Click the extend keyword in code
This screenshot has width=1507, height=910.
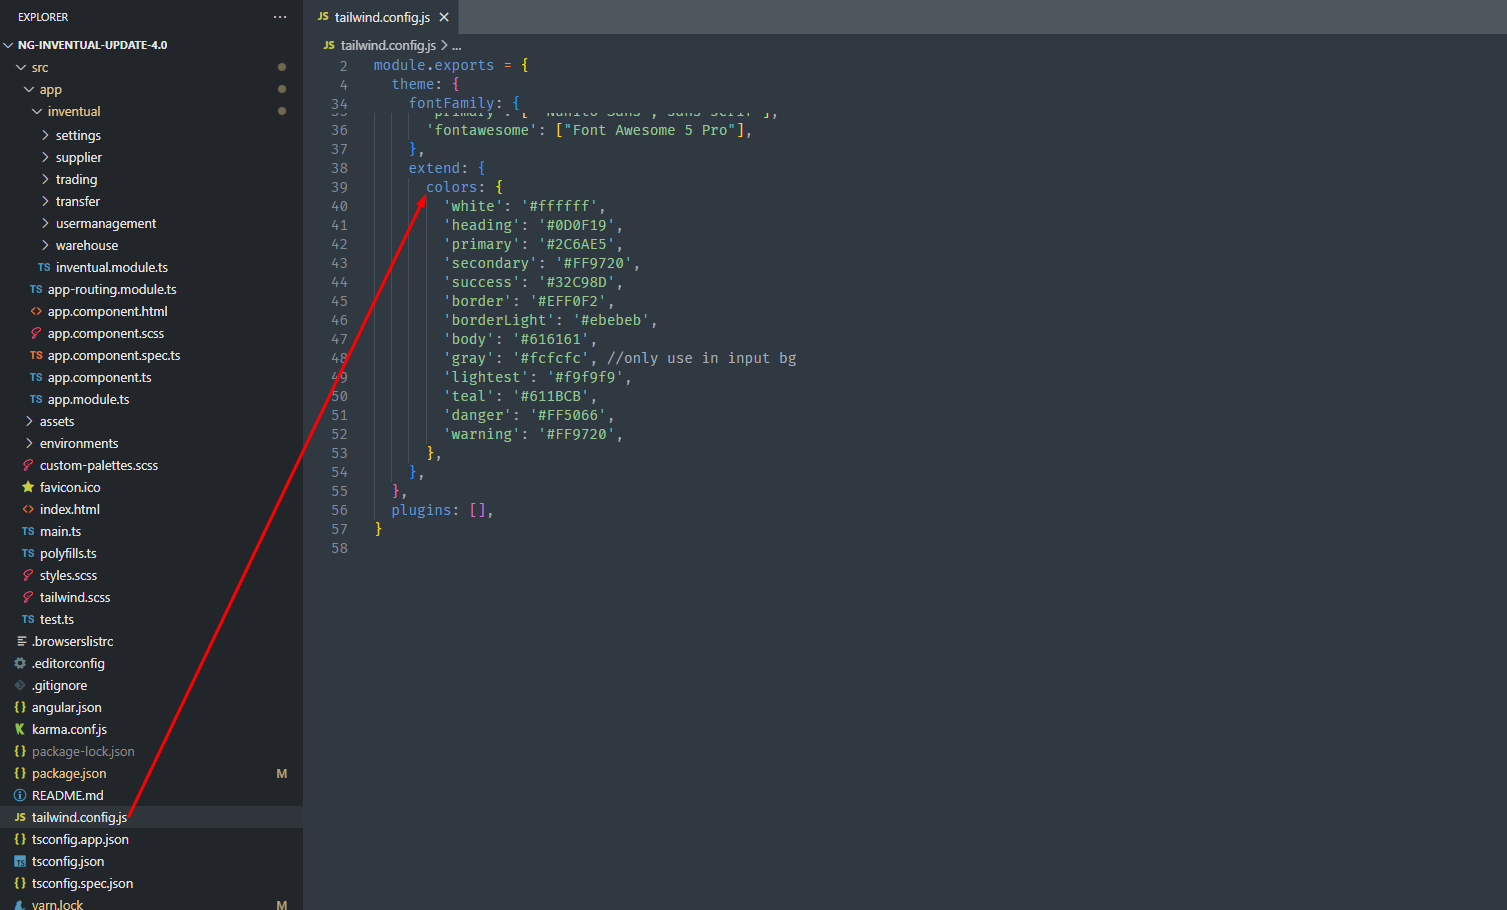(434, 168)
